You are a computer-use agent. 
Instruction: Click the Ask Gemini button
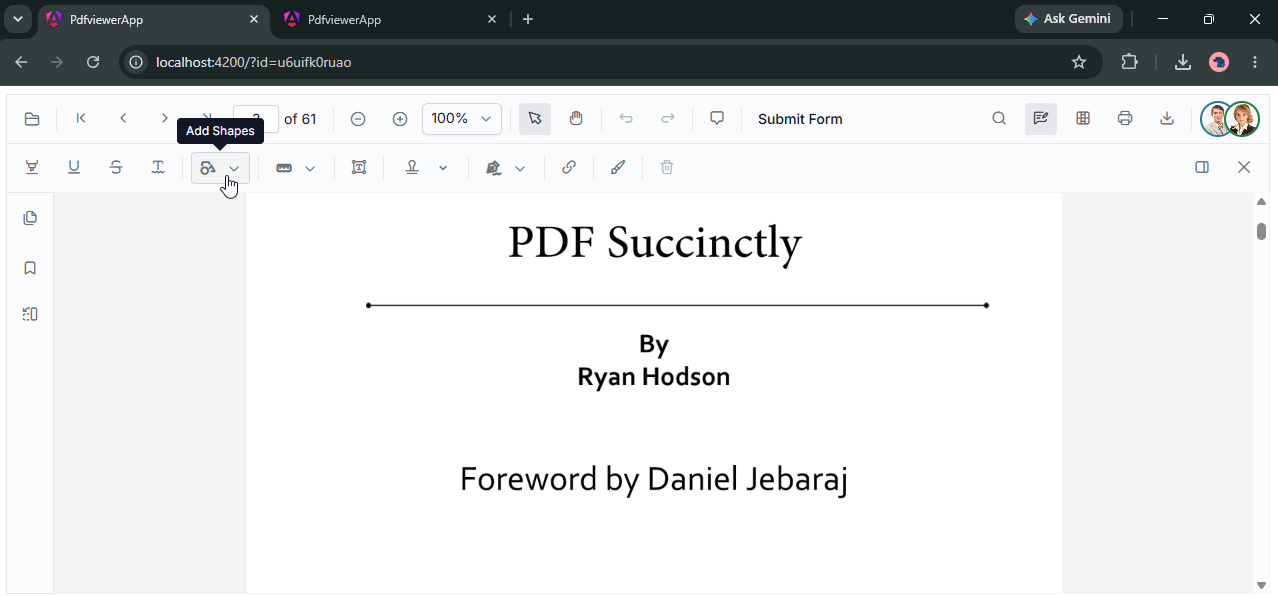tap(1069, 19)
